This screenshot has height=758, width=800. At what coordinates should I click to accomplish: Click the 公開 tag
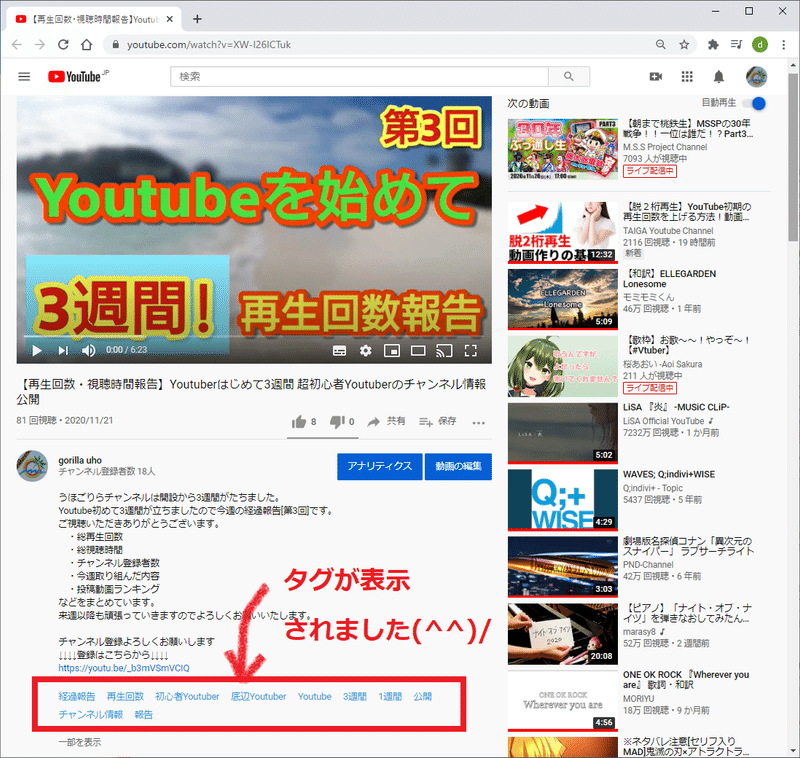pyautogui.click(x=422, y=696)
